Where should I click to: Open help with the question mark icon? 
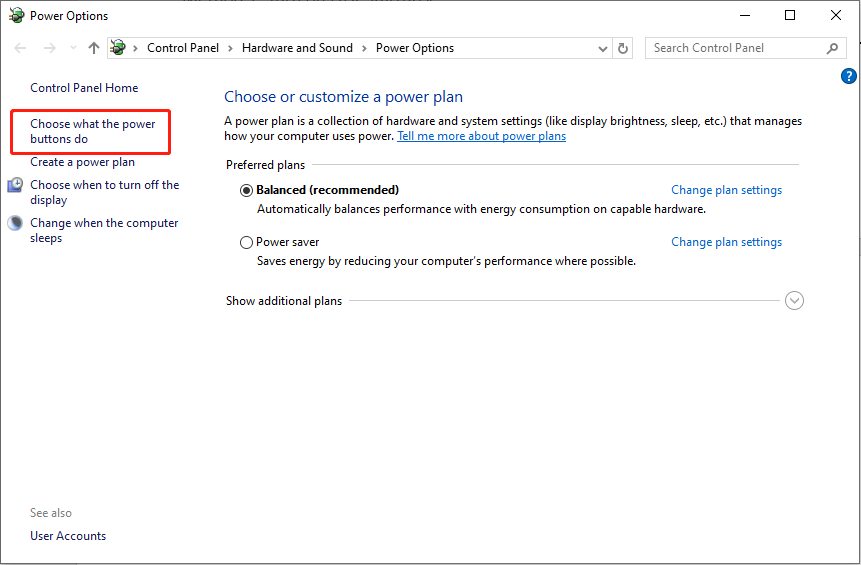(848, 76)
